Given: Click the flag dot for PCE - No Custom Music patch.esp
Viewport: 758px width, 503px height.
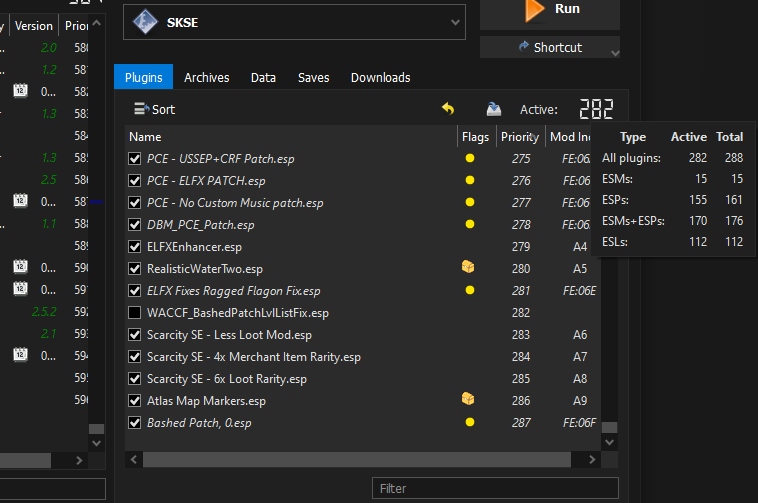Looking at the screenshot, I should 469,202.
